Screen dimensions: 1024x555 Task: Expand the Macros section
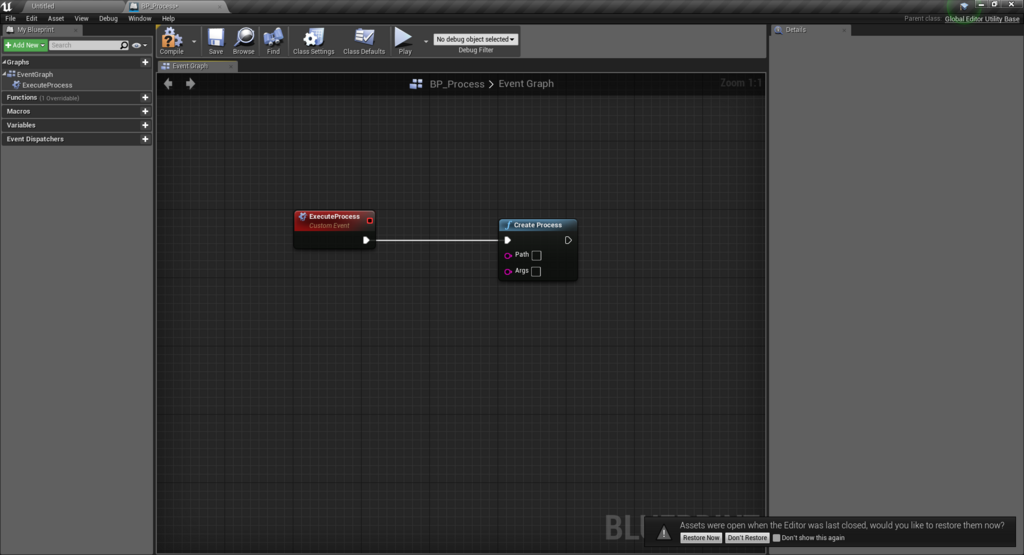pos(18,111)
